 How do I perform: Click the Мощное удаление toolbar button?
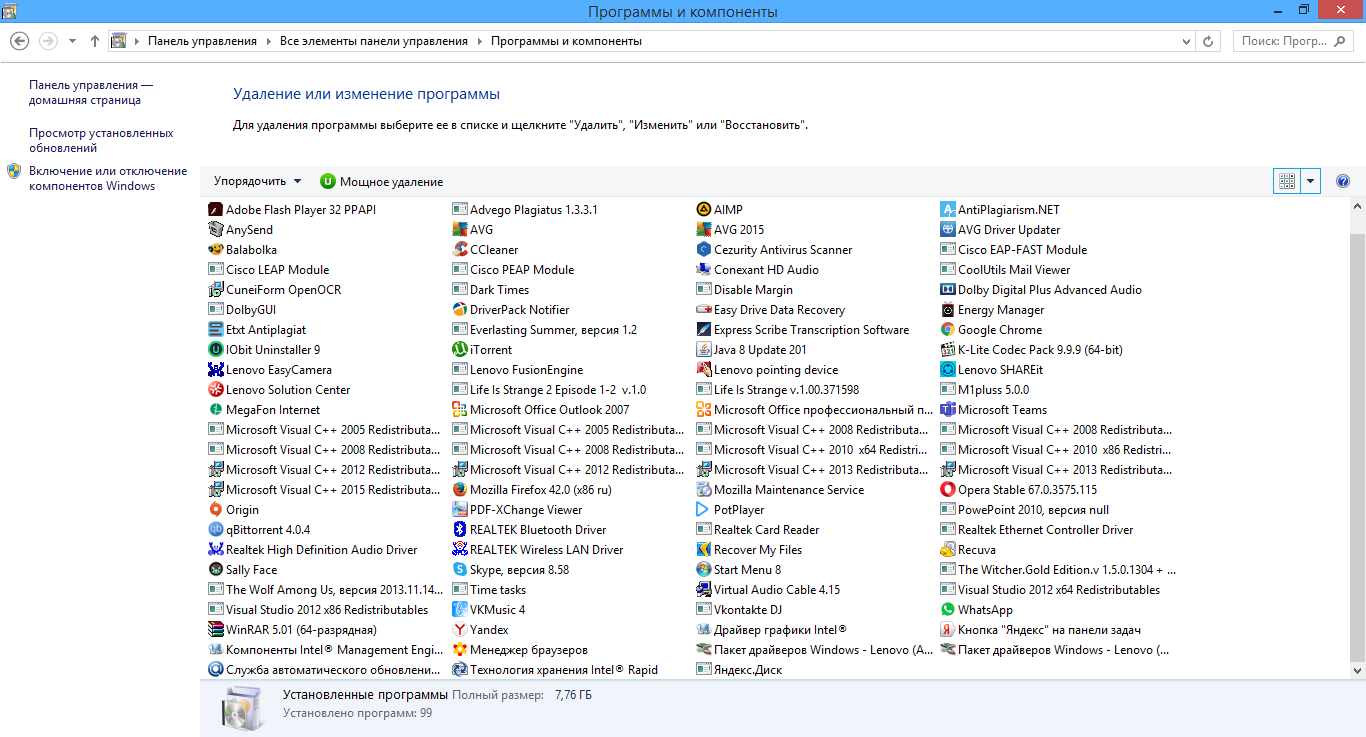tap(381, 181)
